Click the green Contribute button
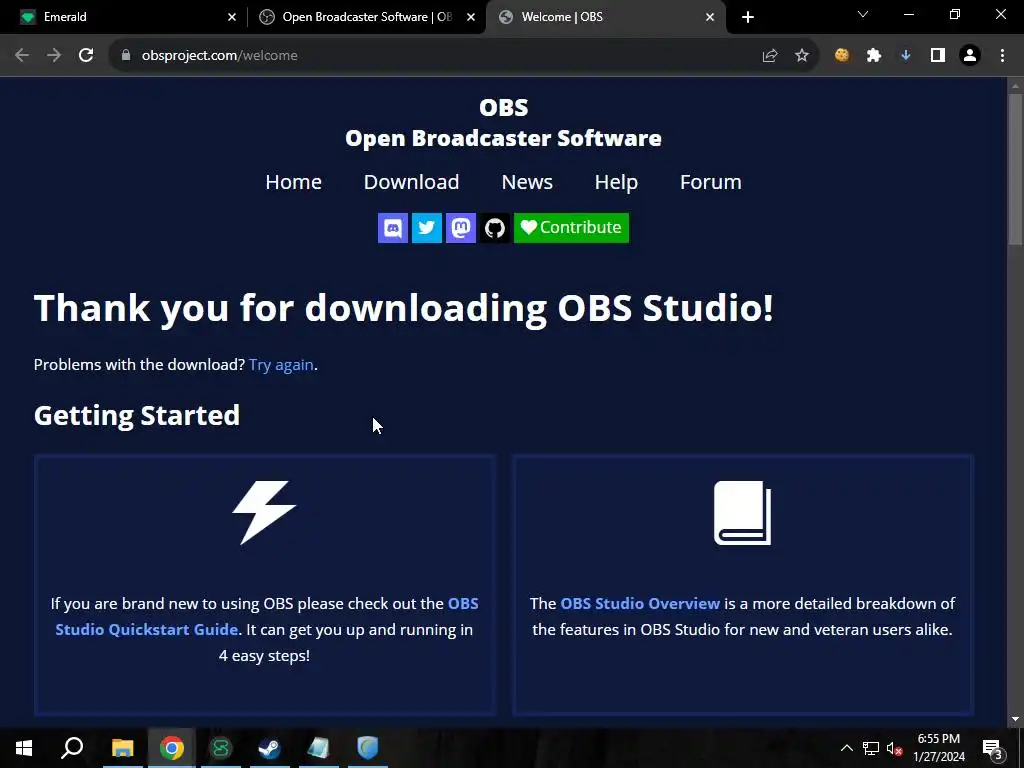1024x768 pixels. [x=571, y=228]
